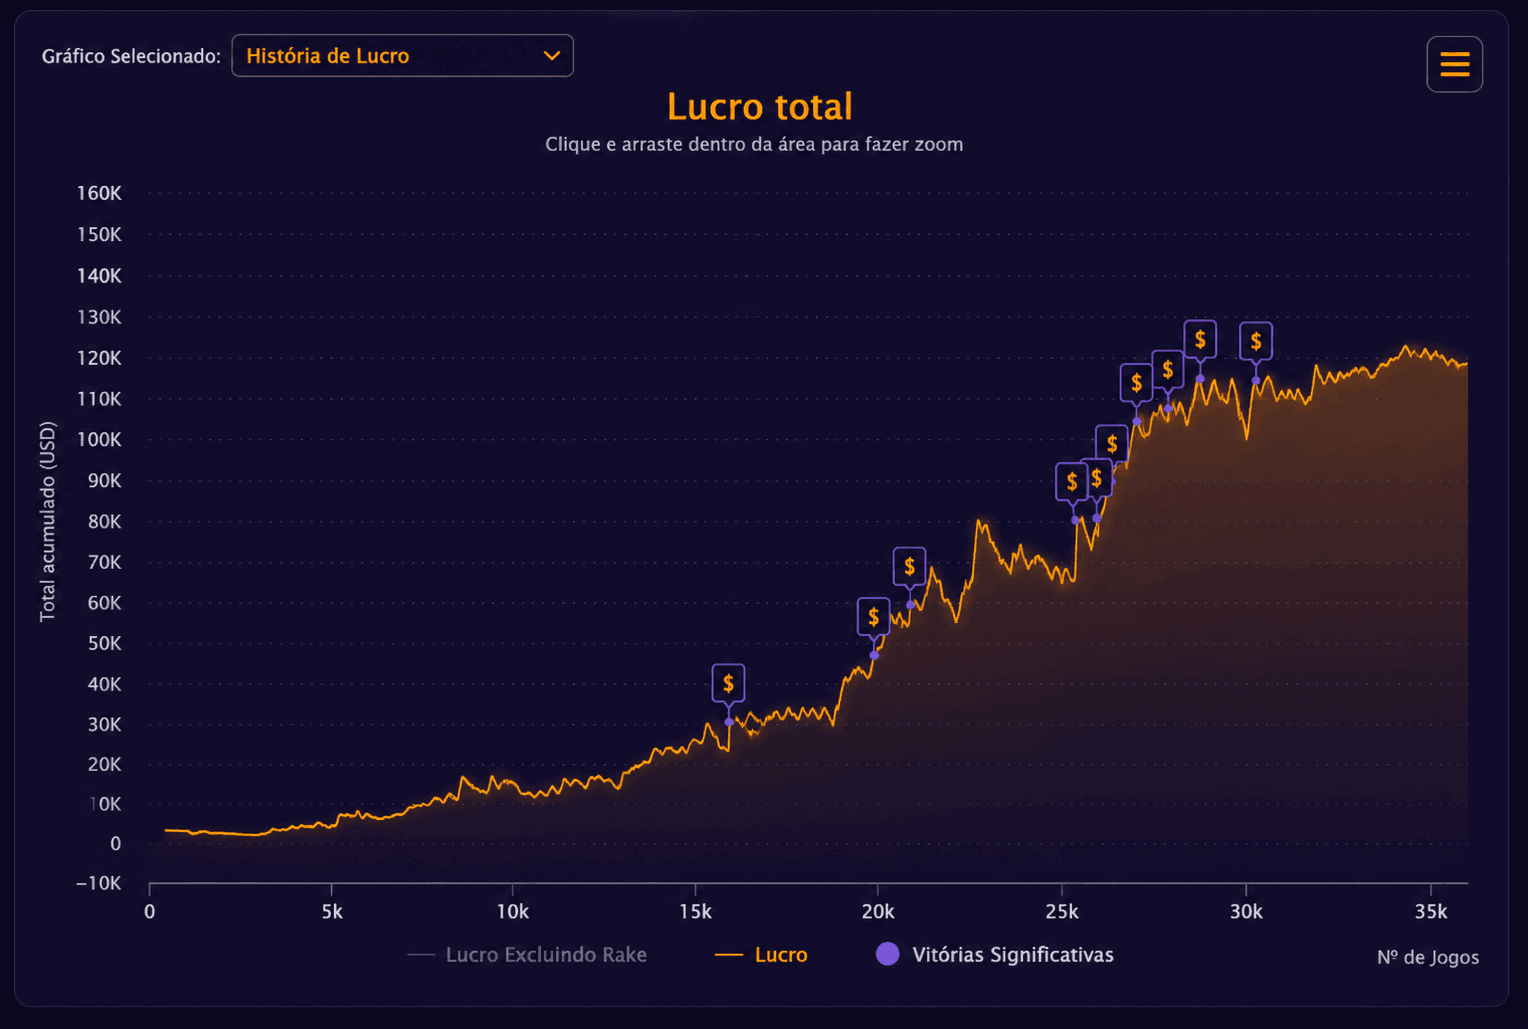Click the purple Vitórias Significativas legend dot
Viewport: 1528px width, 1029px height.
pos(887,954)
